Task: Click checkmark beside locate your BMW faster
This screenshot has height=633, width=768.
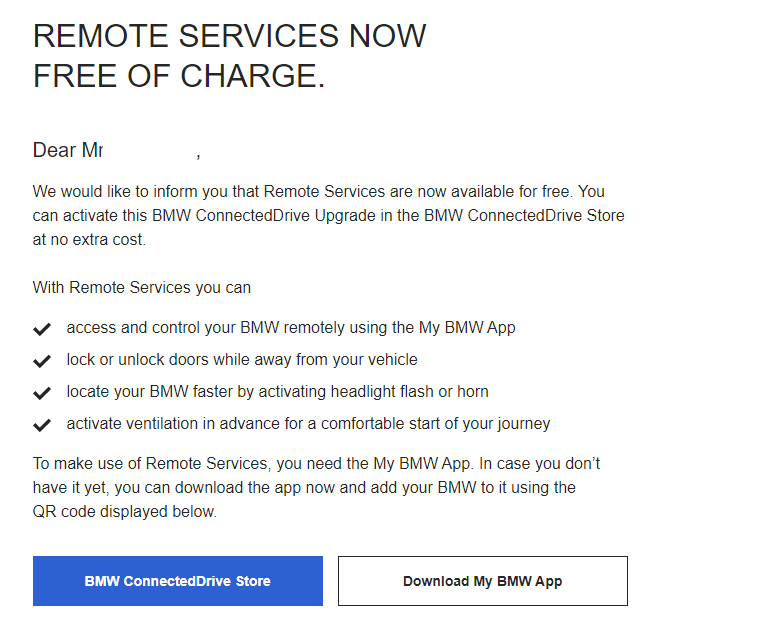Action: click(42, 393)
